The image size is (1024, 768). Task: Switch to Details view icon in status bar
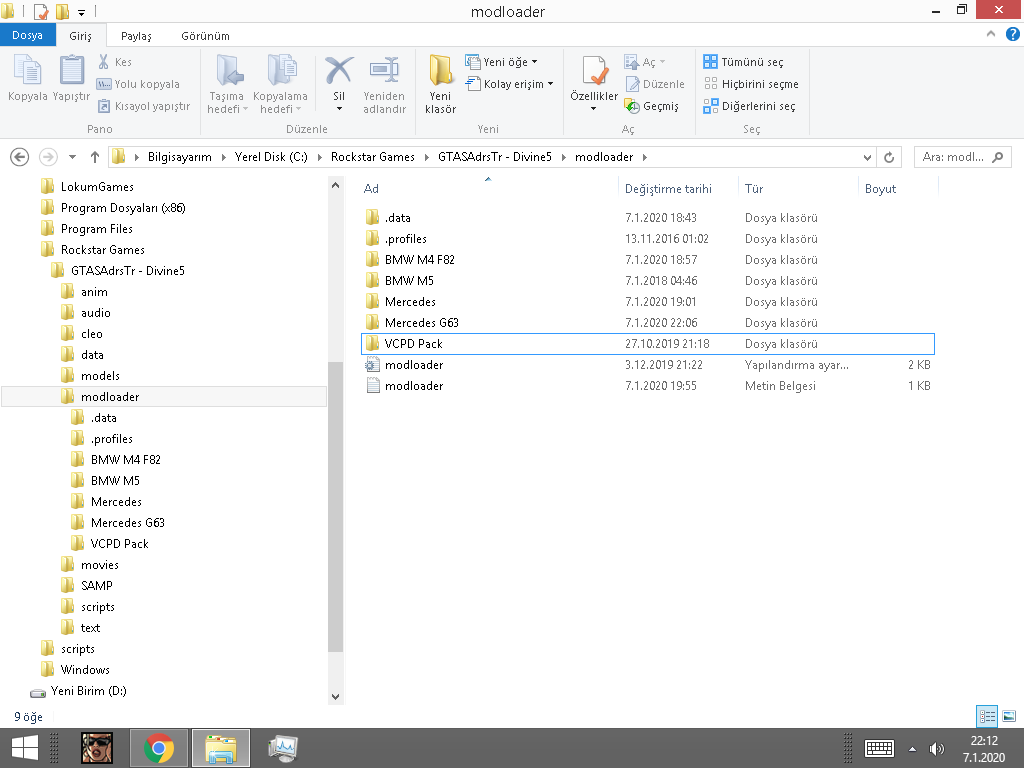click(x=987, y=716)
